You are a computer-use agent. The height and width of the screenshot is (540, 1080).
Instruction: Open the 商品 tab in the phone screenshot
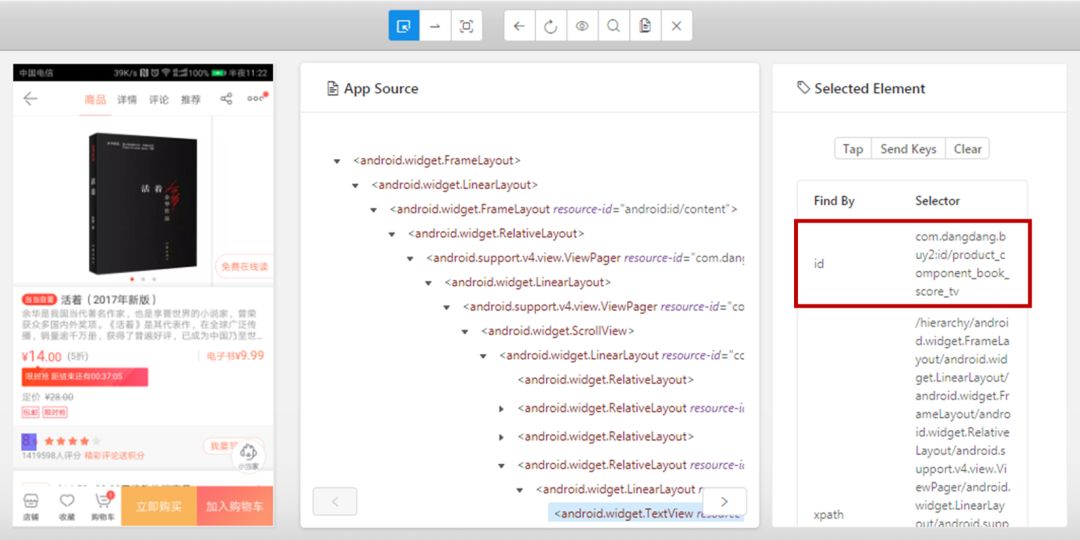pos(95,100)
